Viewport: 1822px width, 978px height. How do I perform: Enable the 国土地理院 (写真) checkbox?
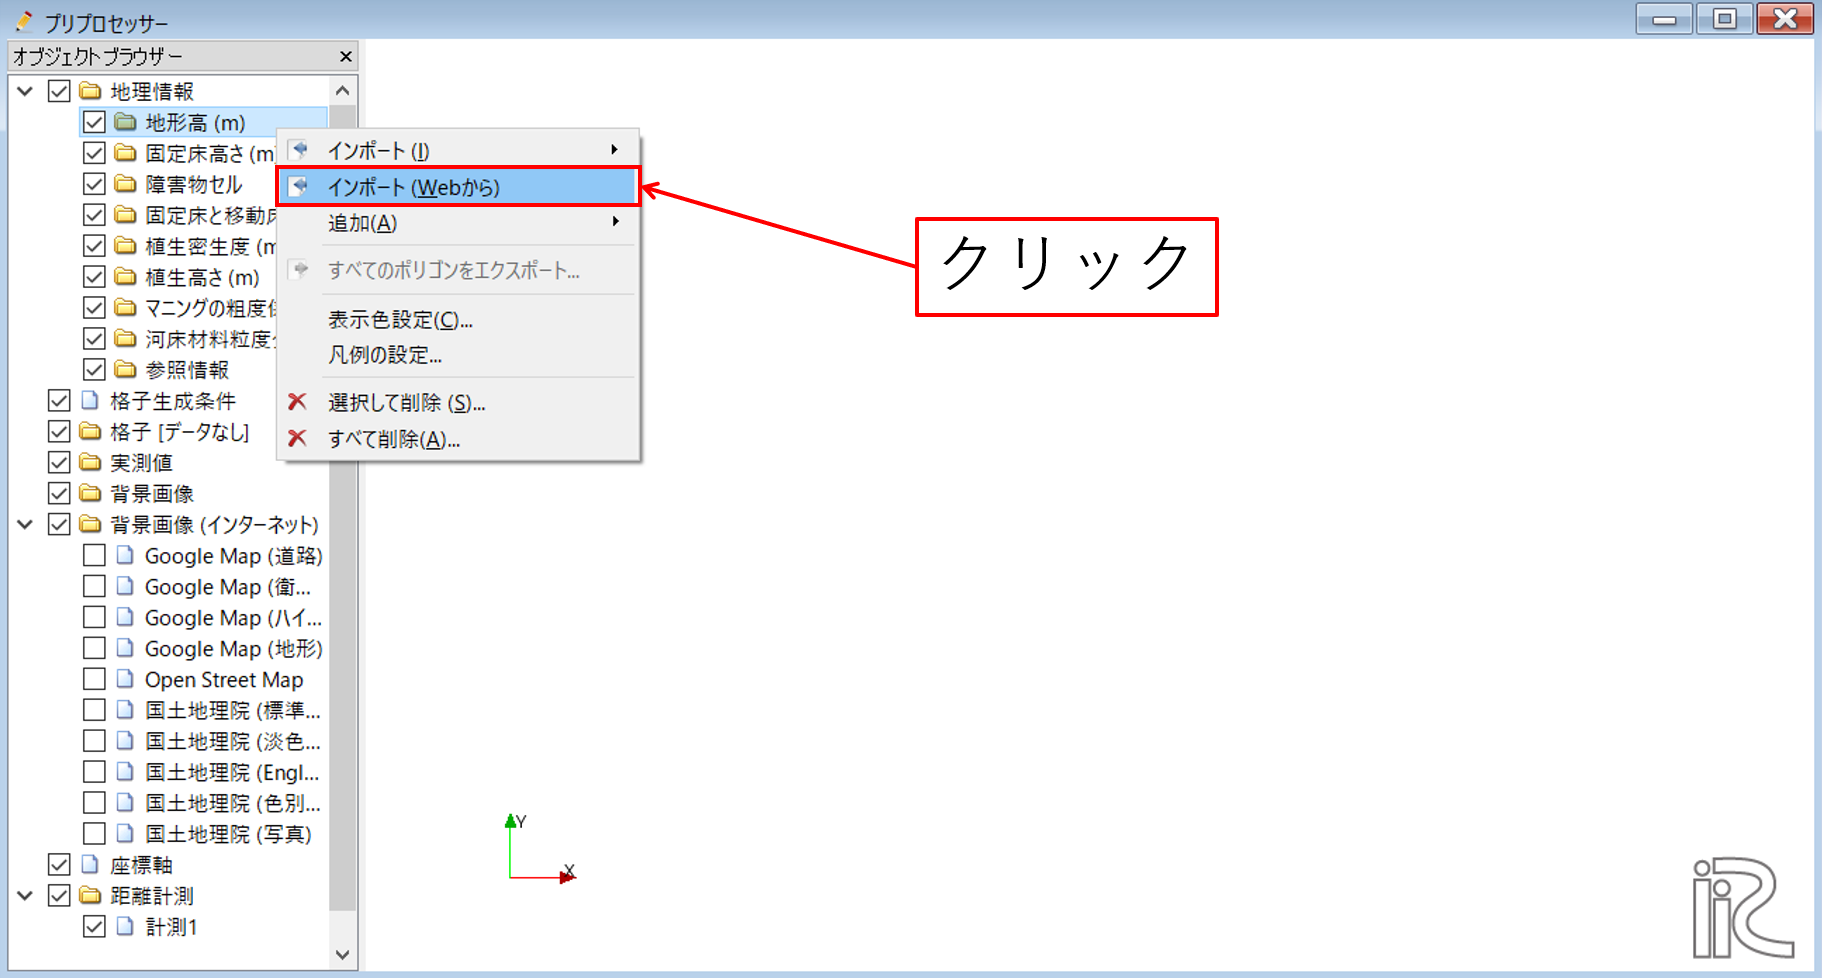(x=94, y=834)
